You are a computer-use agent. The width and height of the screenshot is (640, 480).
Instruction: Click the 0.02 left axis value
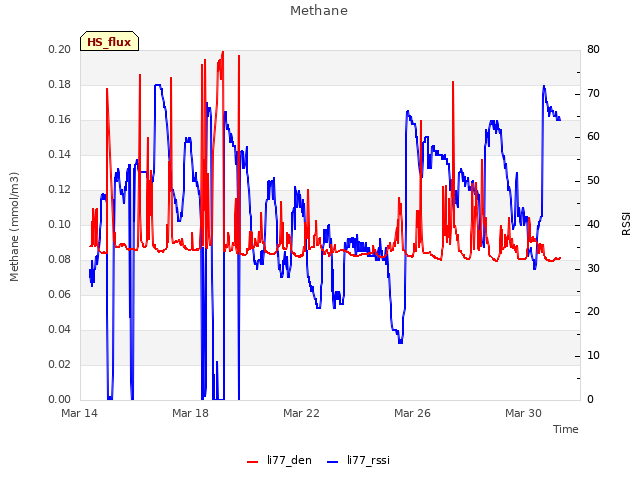59,364
